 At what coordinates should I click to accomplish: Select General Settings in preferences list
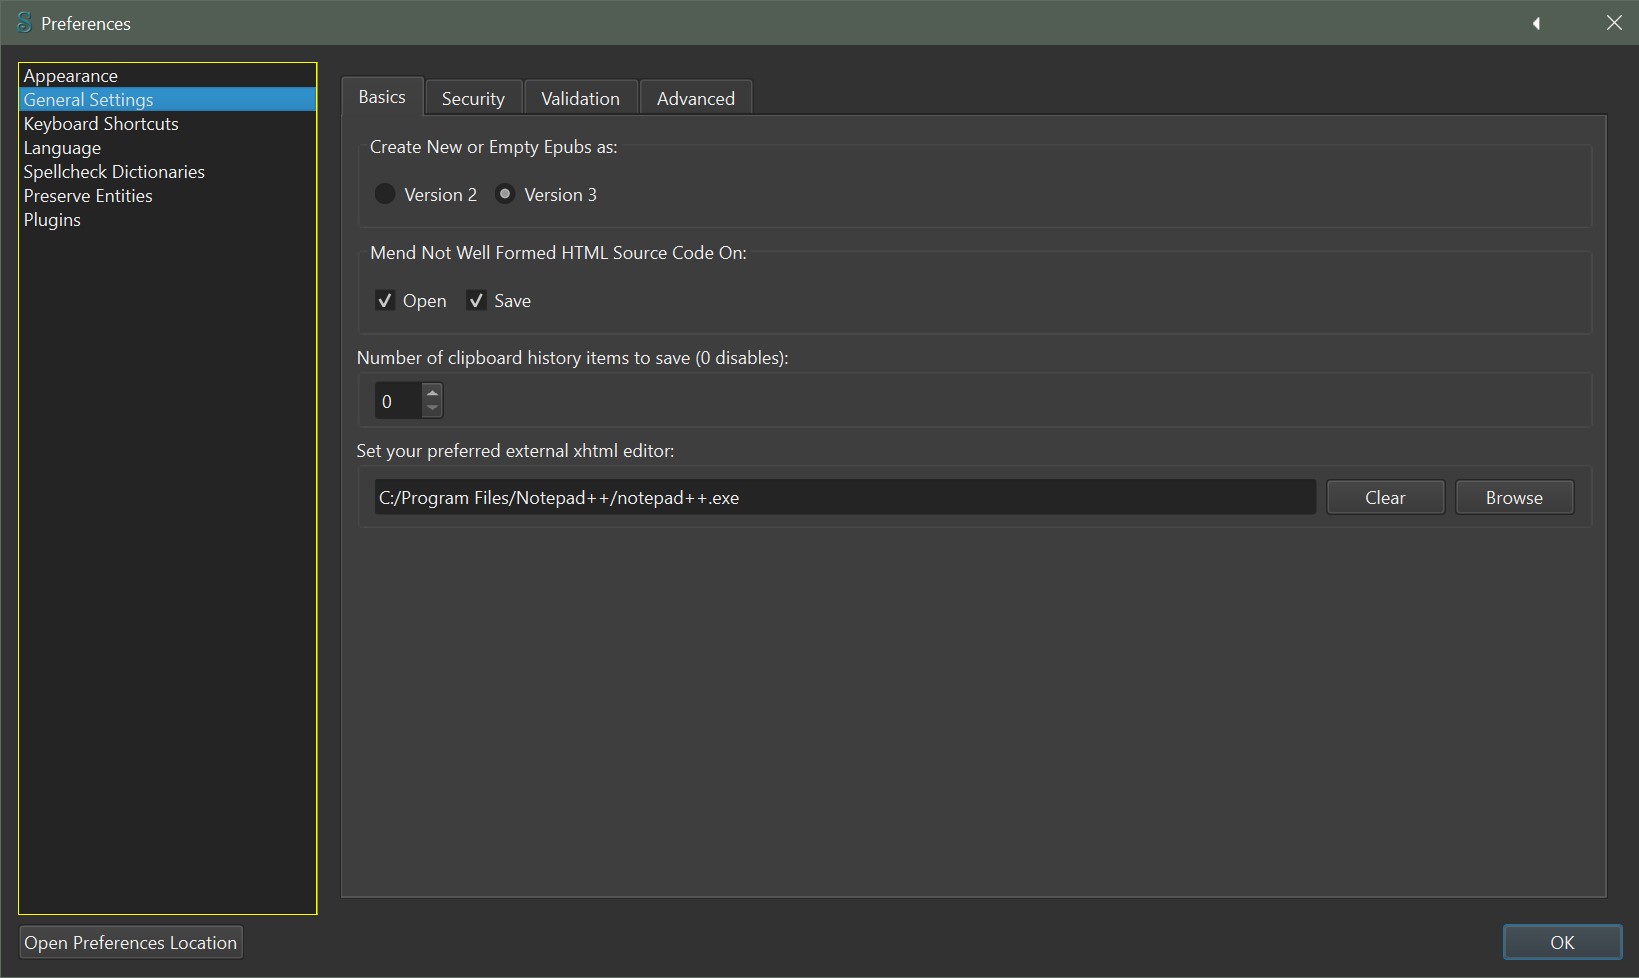(167, 100)
